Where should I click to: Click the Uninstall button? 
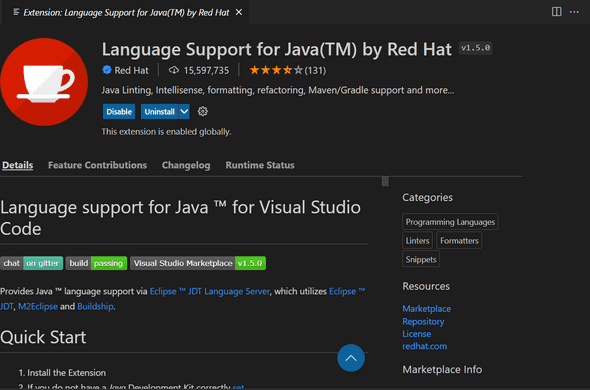[160, 111]
